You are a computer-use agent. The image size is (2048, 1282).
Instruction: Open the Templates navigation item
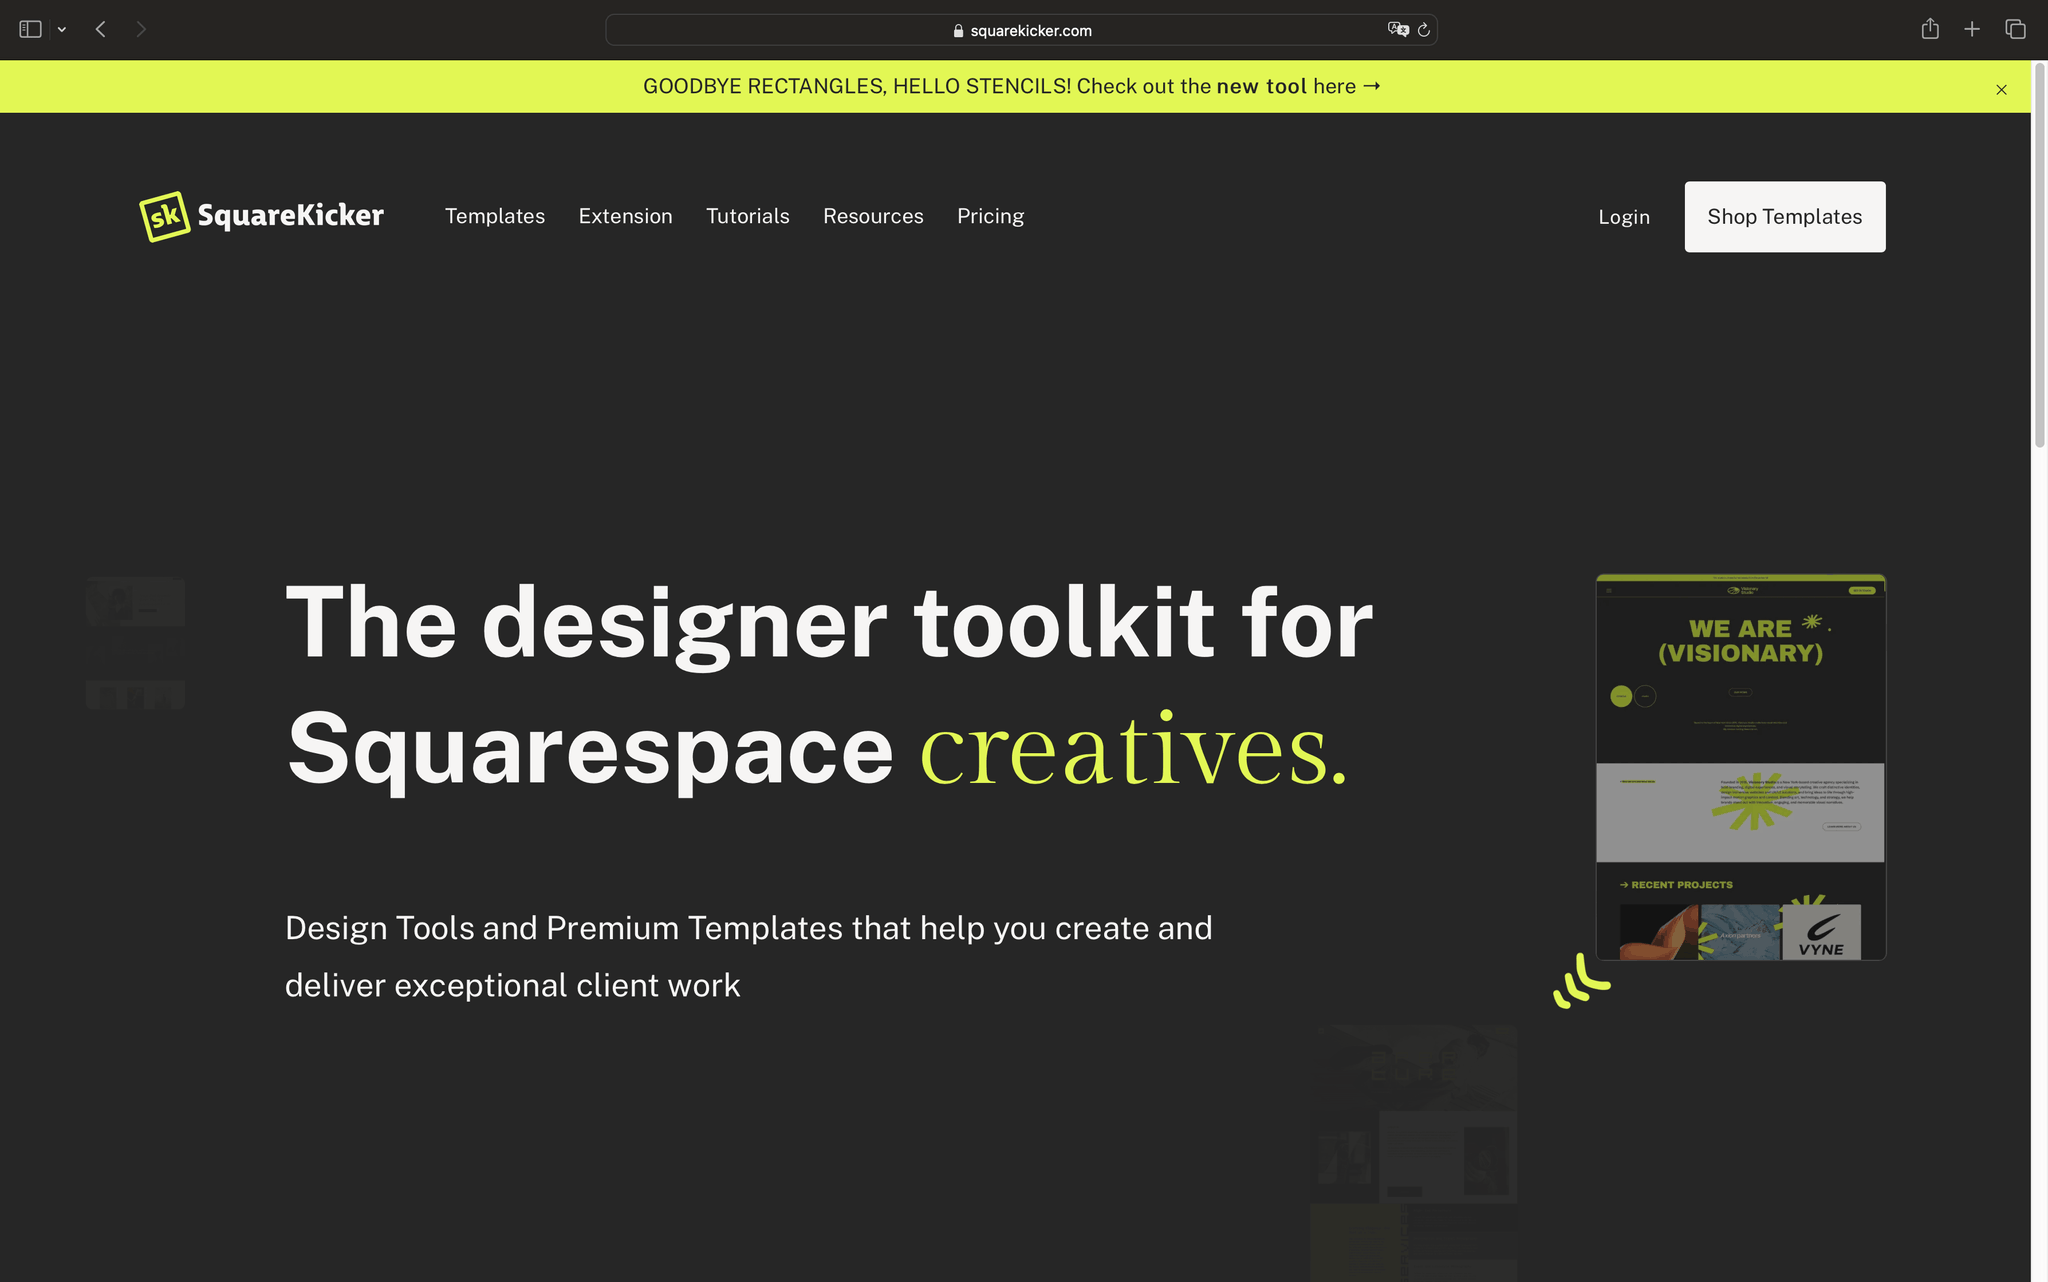pyautogui.click(x=495, y=216)
